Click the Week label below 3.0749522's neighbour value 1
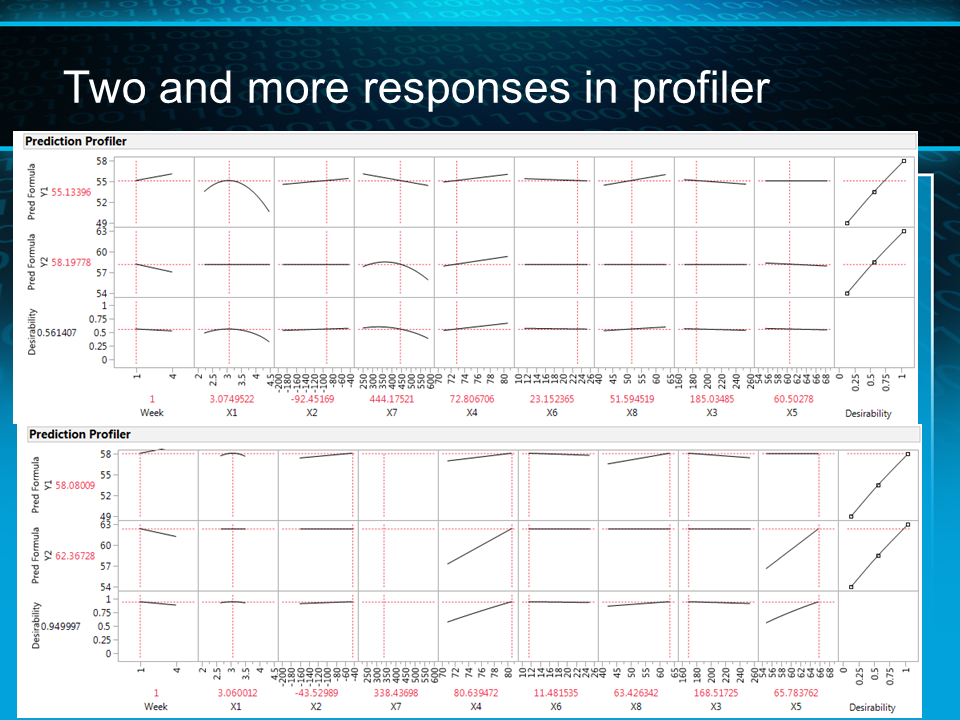 (x=152, y=413)
